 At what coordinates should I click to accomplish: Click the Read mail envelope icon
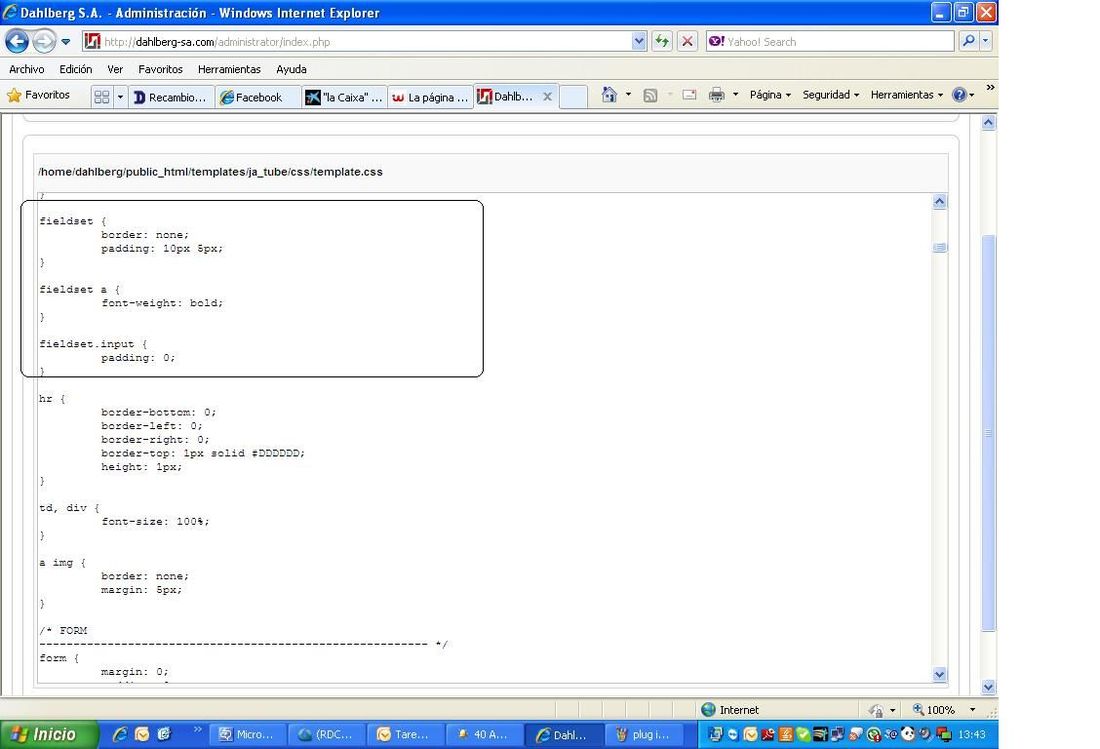tap(689, 95)
